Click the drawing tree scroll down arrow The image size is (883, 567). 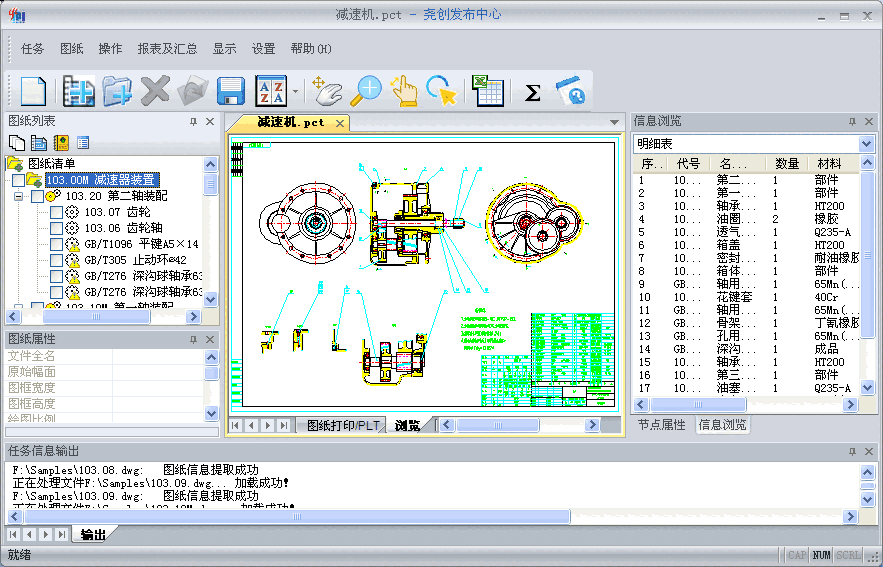[211, 299]
